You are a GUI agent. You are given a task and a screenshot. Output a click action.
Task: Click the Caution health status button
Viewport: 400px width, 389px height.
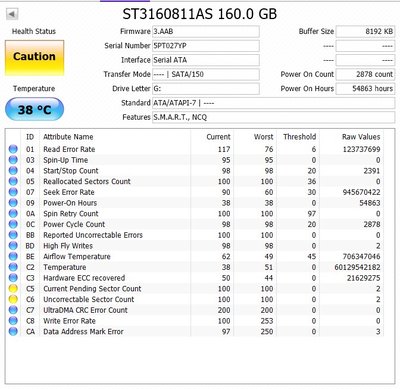(34, 58)
